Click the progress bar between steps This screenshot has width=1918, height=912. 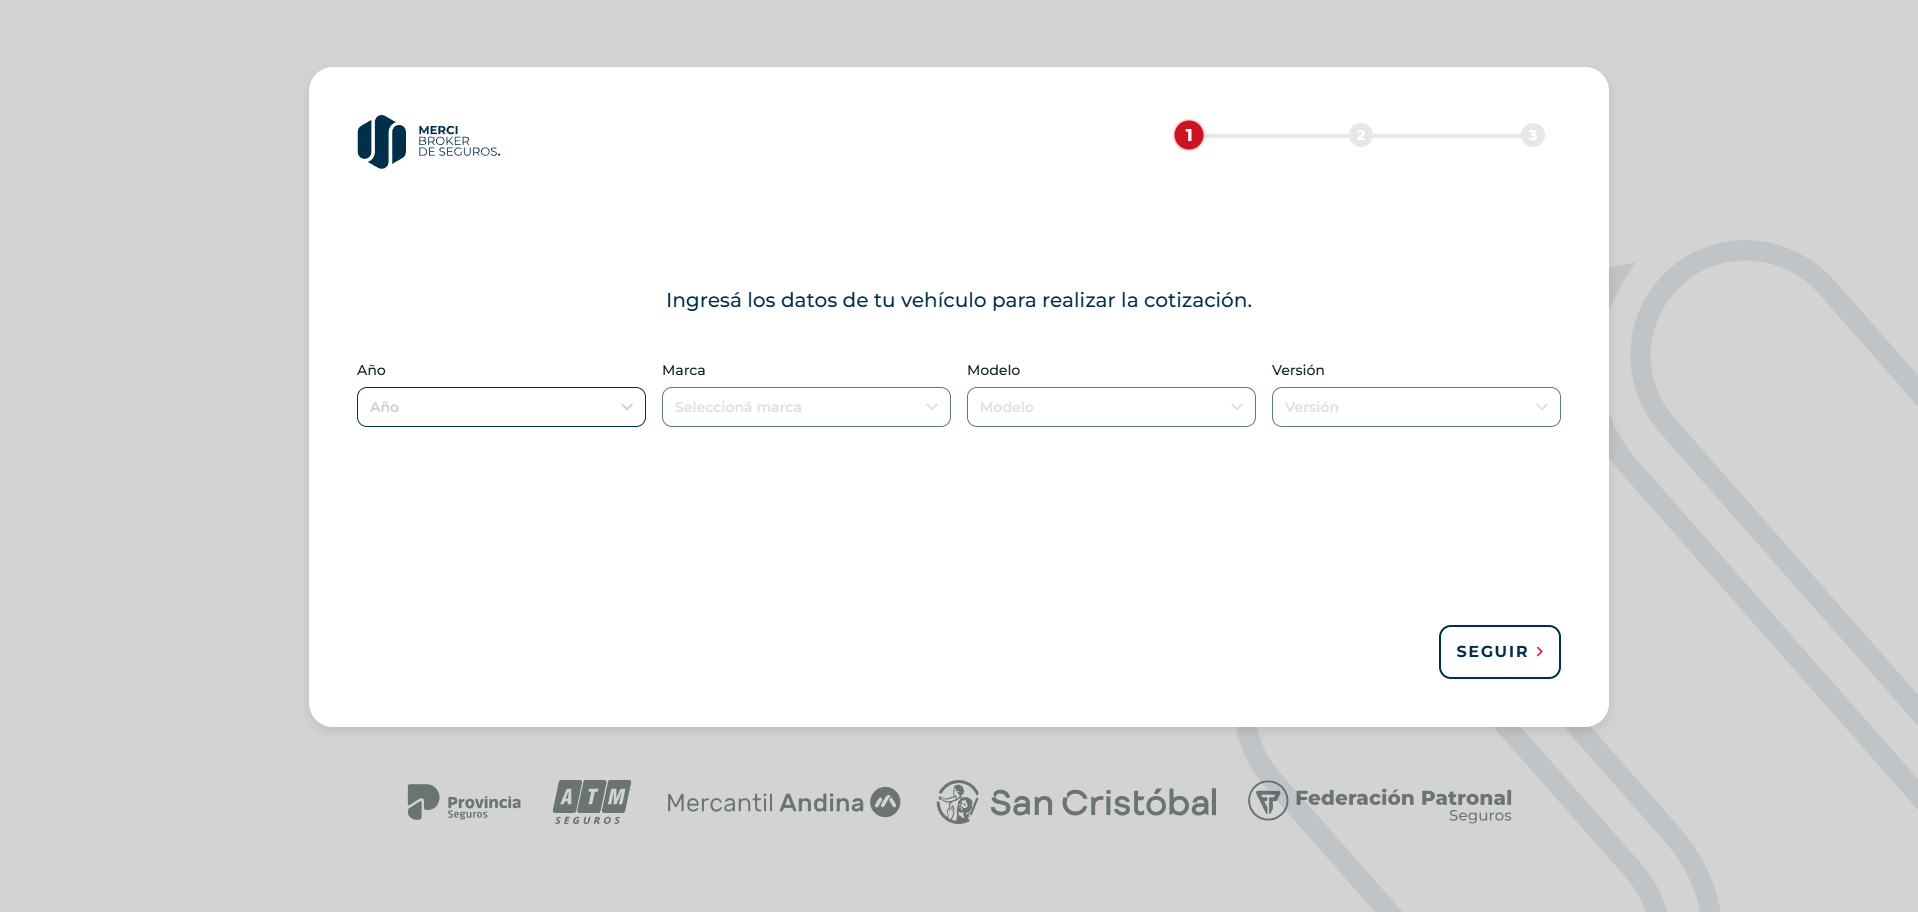pos(1275,135)
